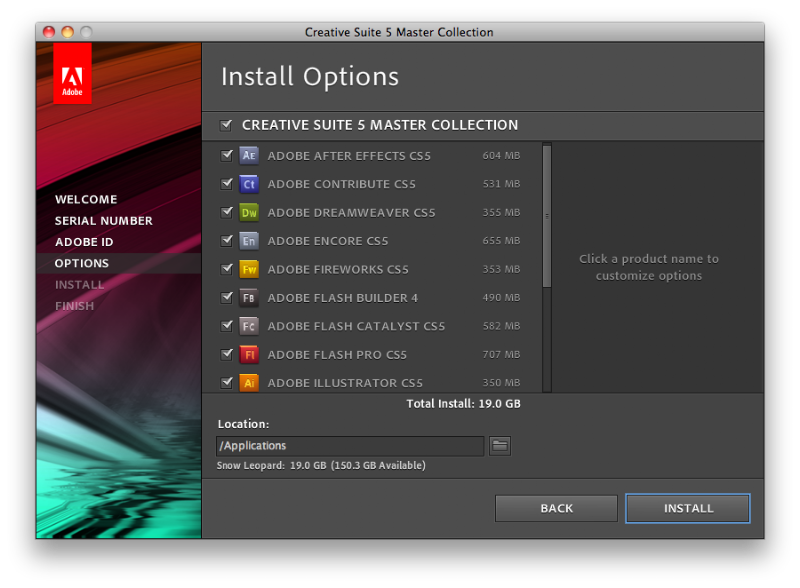The image size is (800, 588).
Task: Uncheck Adobe Contribute CS5 checkbox
Action: click(x=227, y=184)
